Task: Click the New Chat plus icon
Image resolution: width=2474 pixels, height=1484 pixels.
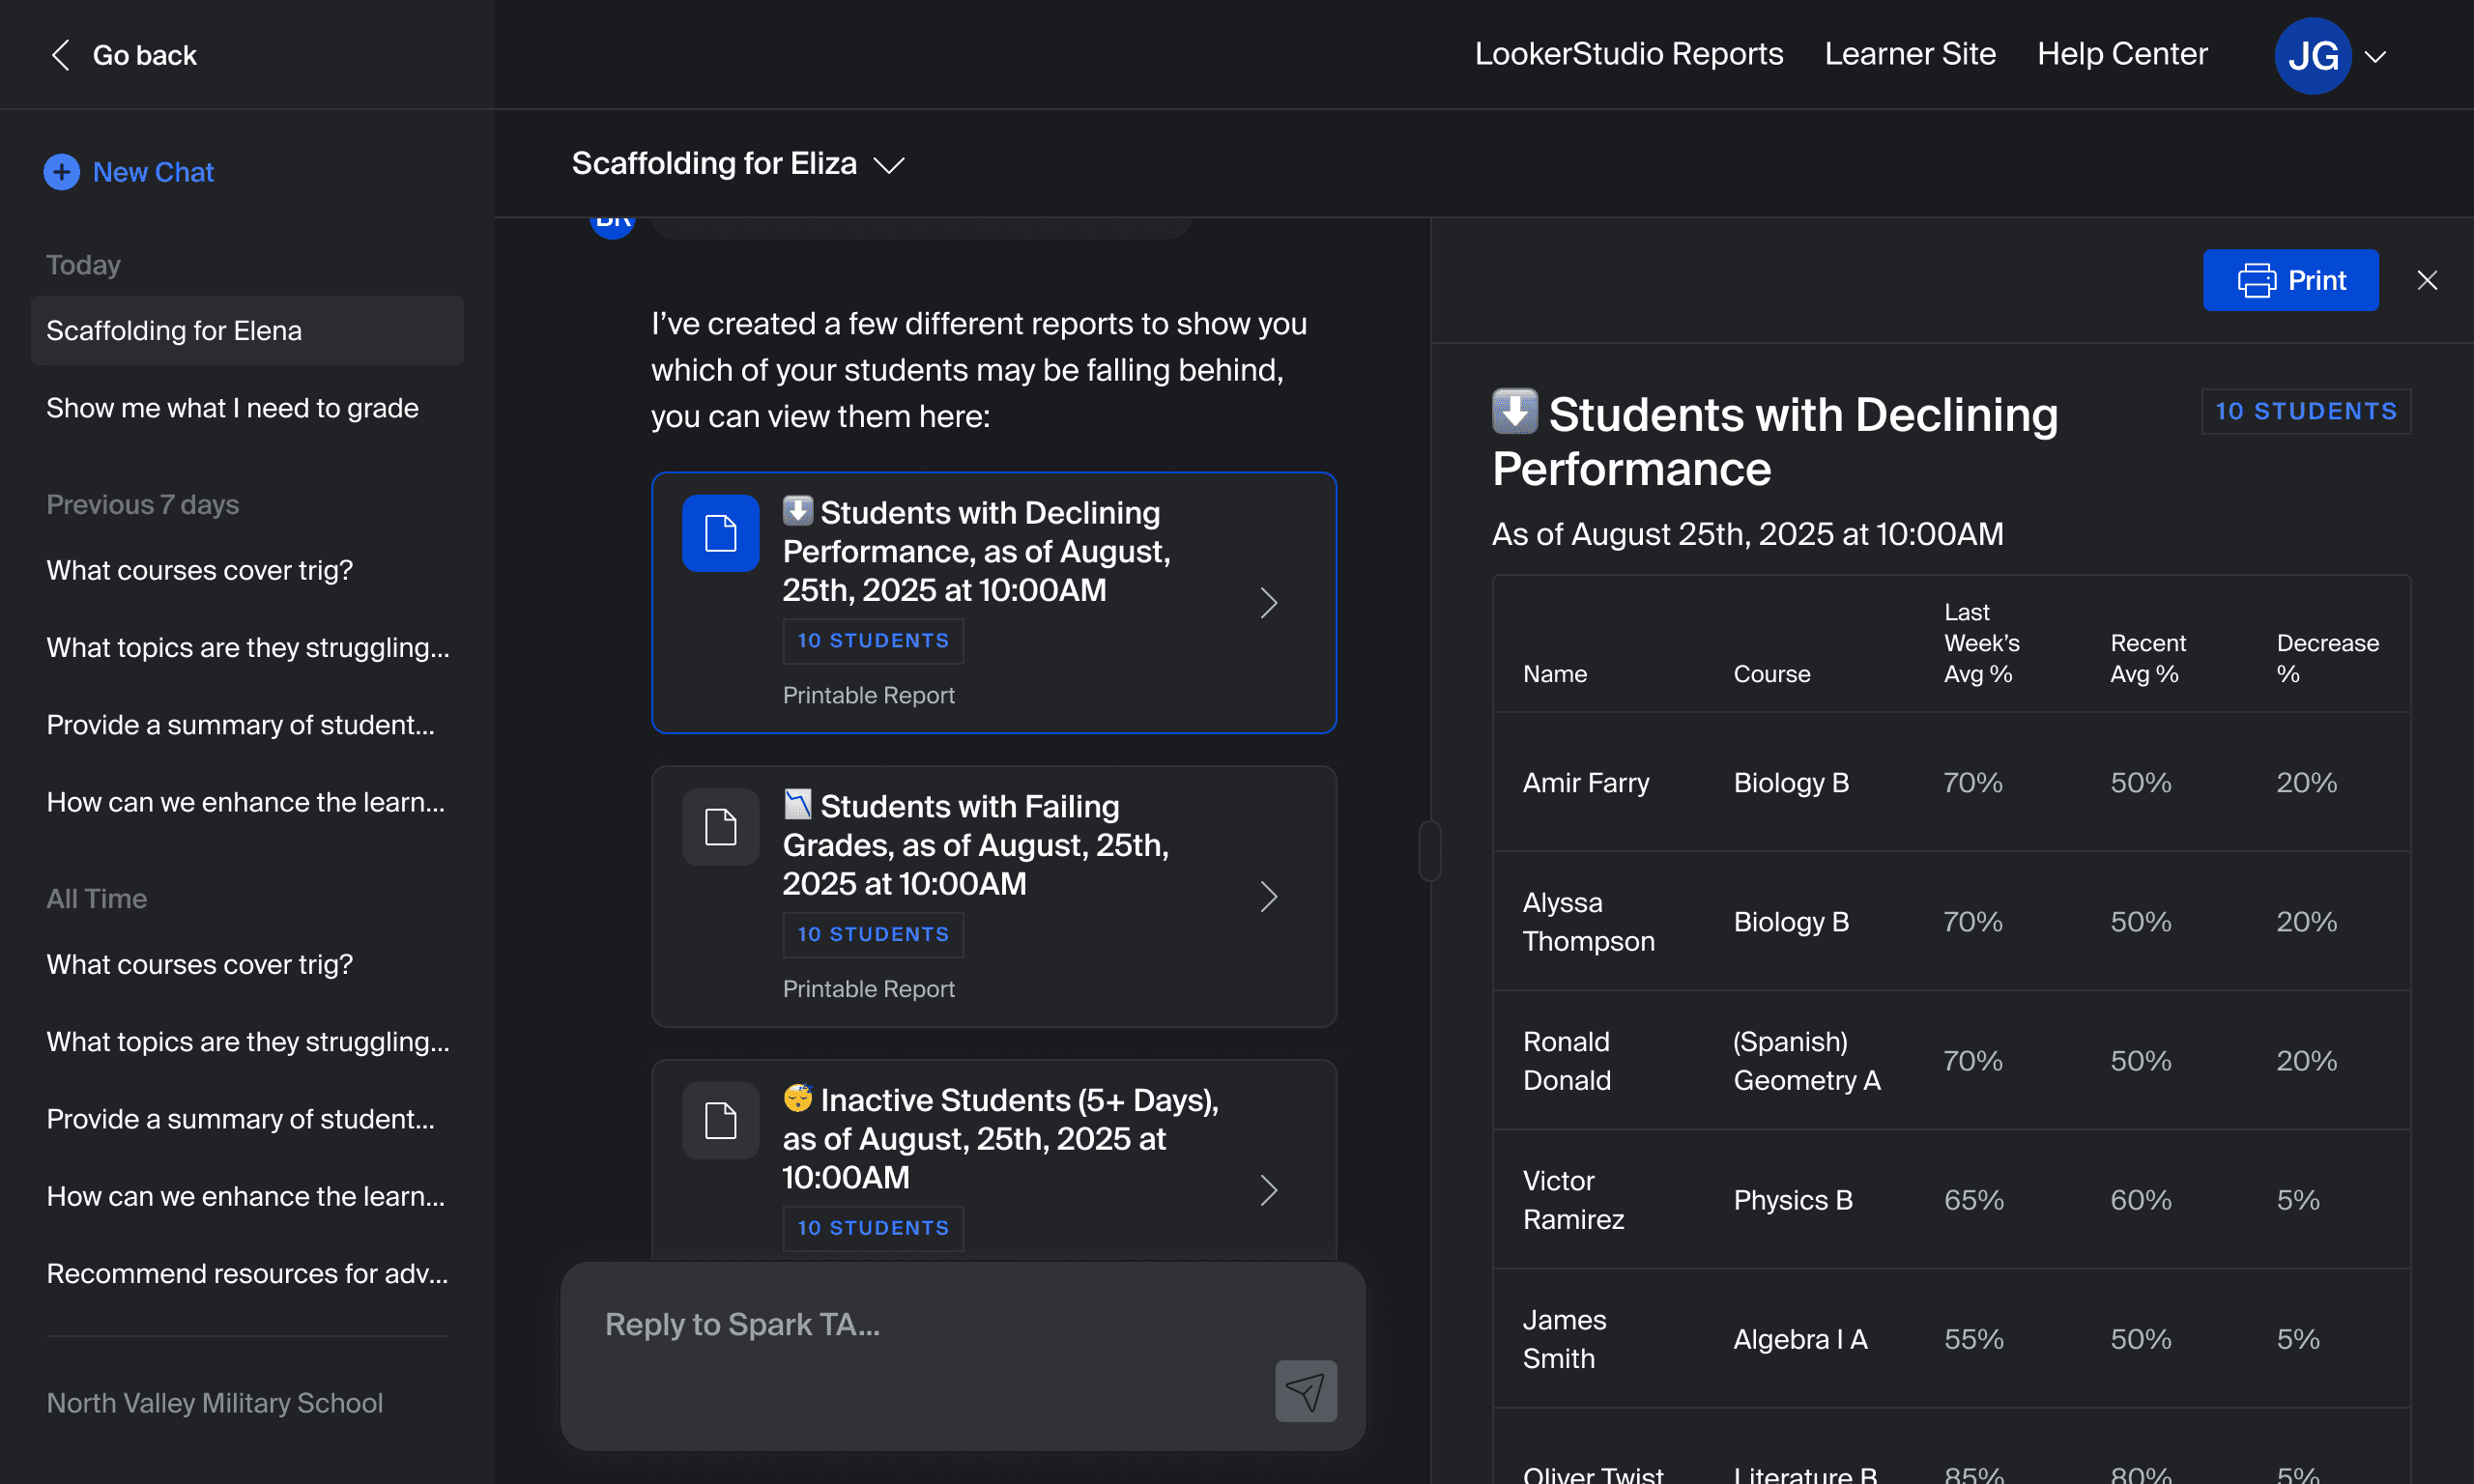Action: click(x=61, y=172)
